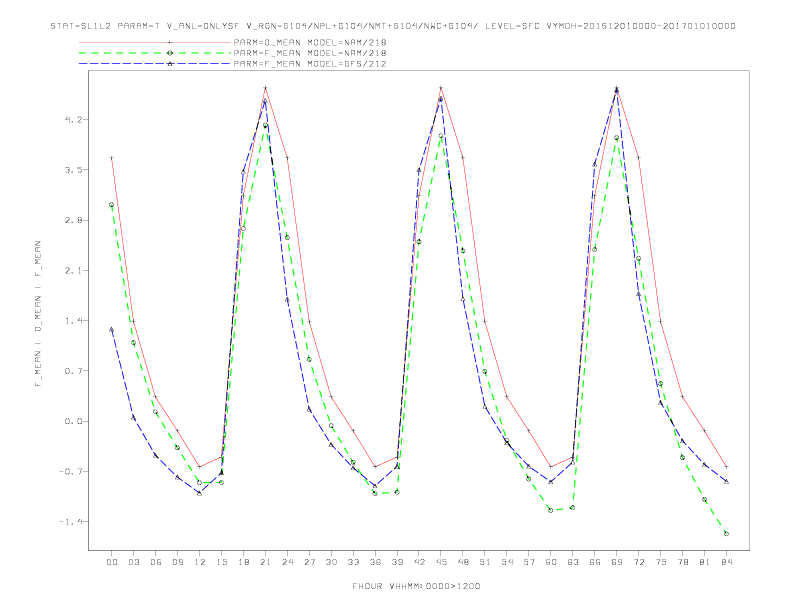Click the vertical y-axis title F_MEAN | O_MEAN | F_MEAN
The image size is (792, 612).
click(x=38, y=314)
